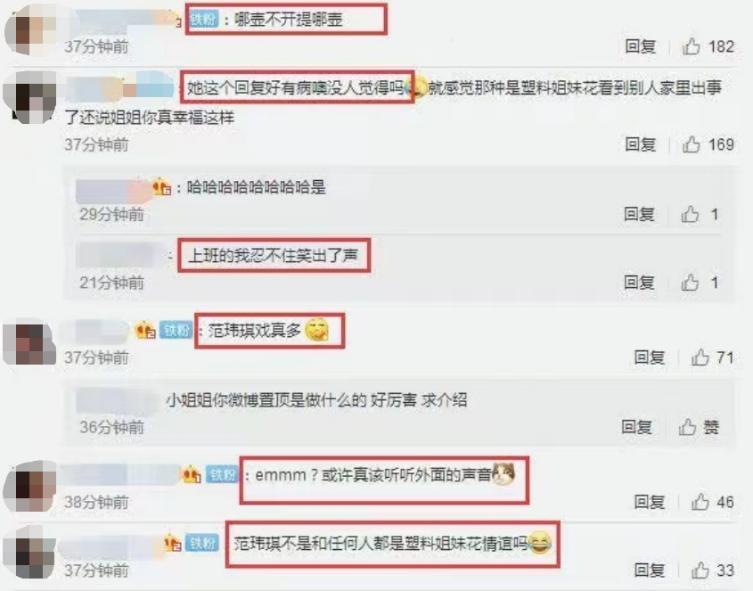Like the last comment with 33 likes
753x591 pixels.
click(700, 570)
